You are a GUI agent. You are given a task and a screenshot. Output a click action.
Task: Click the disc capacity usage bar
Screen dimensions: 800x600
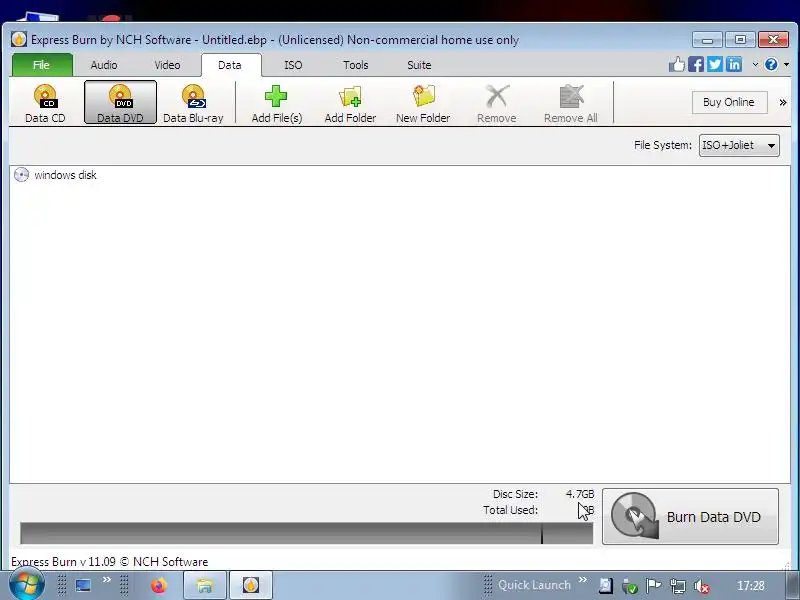point(307,533)
